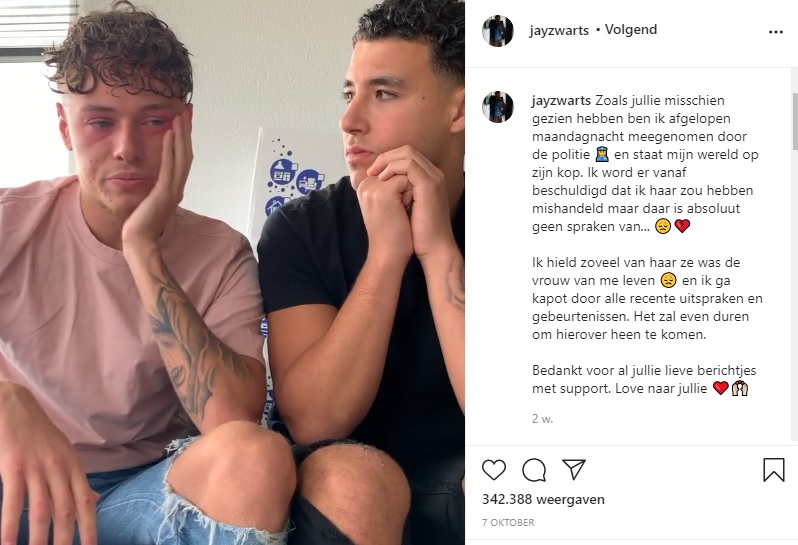Open jayzwarts username in caption
798x545 pixels.
pos(561,100)
